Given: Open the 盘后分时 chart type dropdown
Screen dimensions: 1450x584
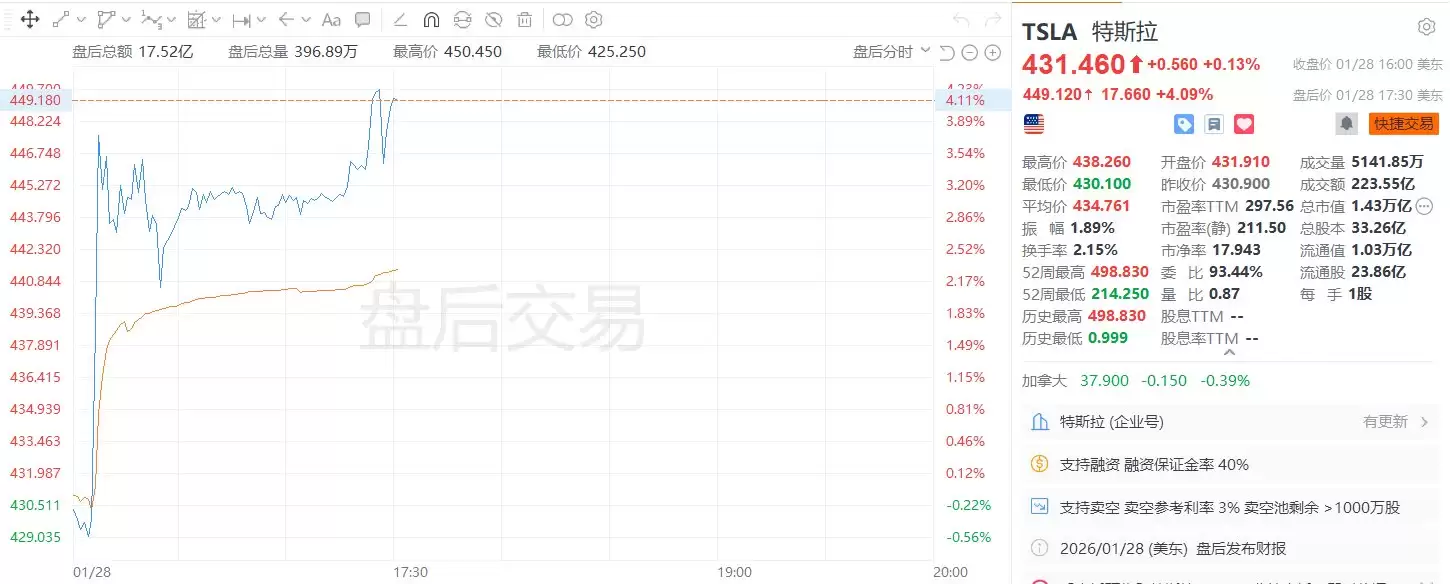Looking at the screenshot, I should (891, 52).
